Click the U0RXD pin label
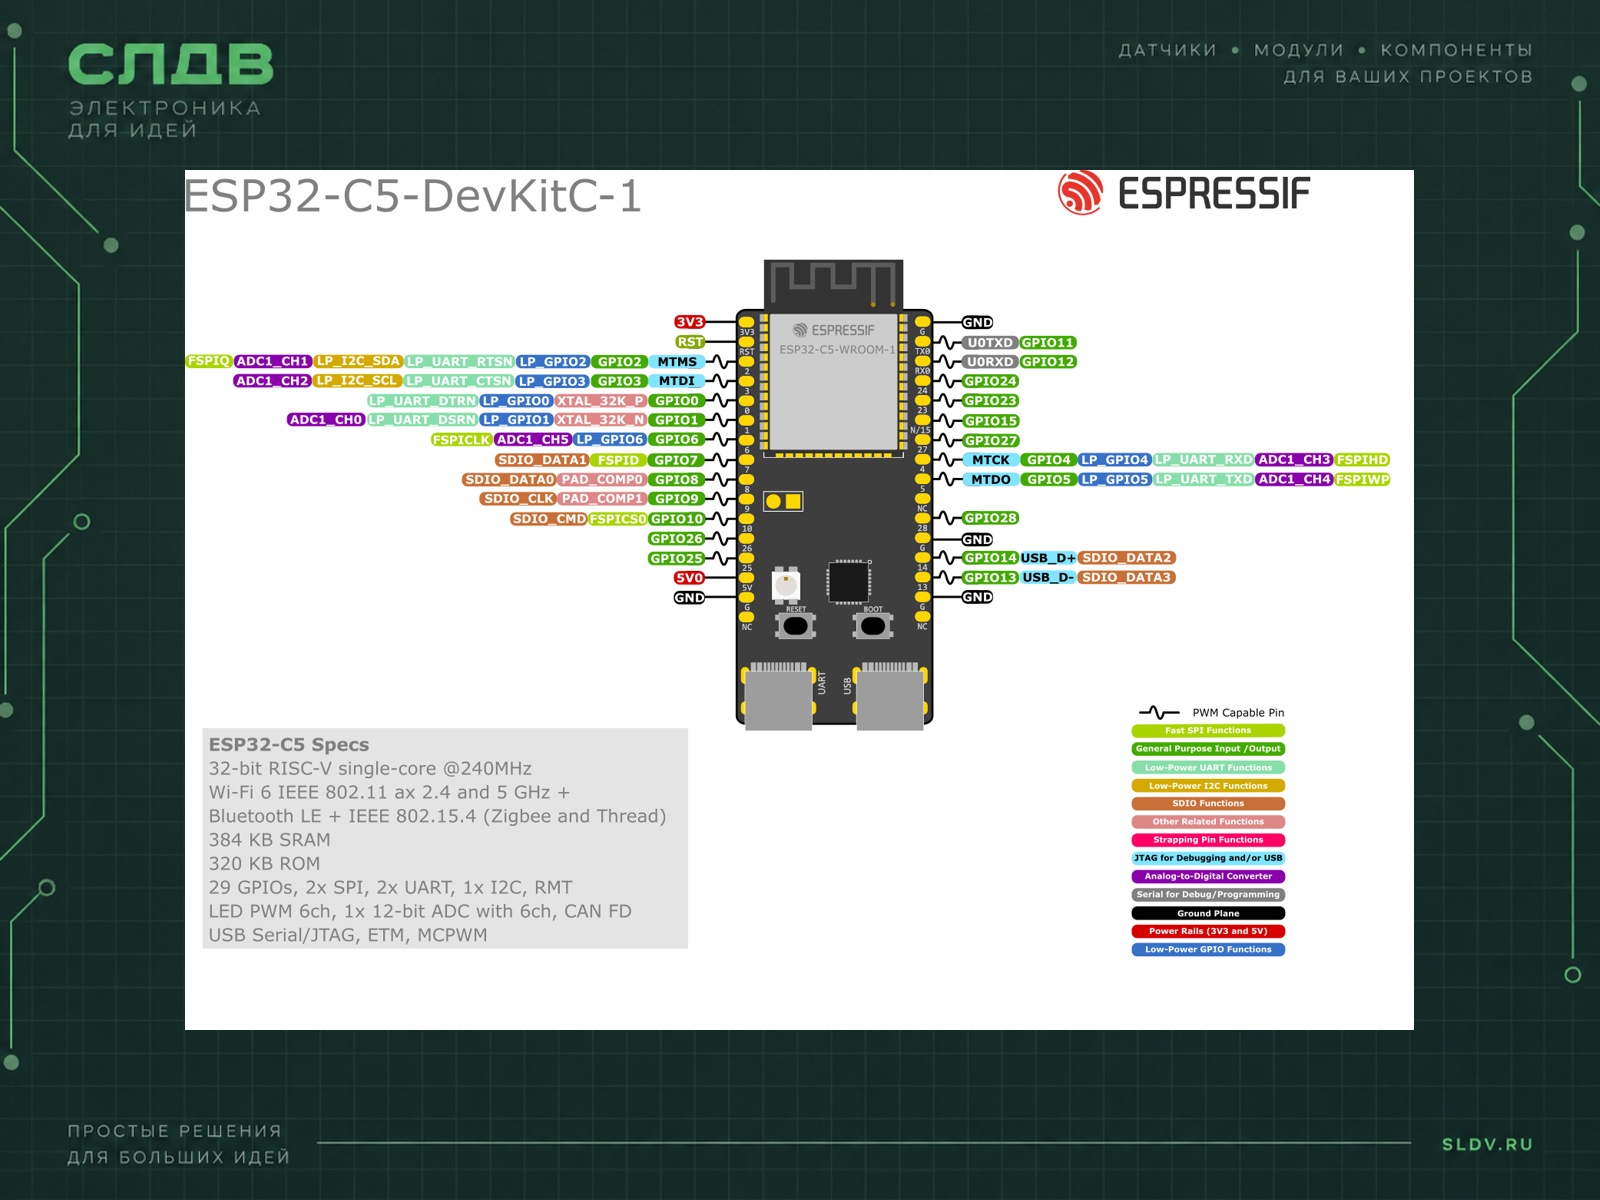Viewport: 1600px width, 1200px height. [x=990, y=362]
